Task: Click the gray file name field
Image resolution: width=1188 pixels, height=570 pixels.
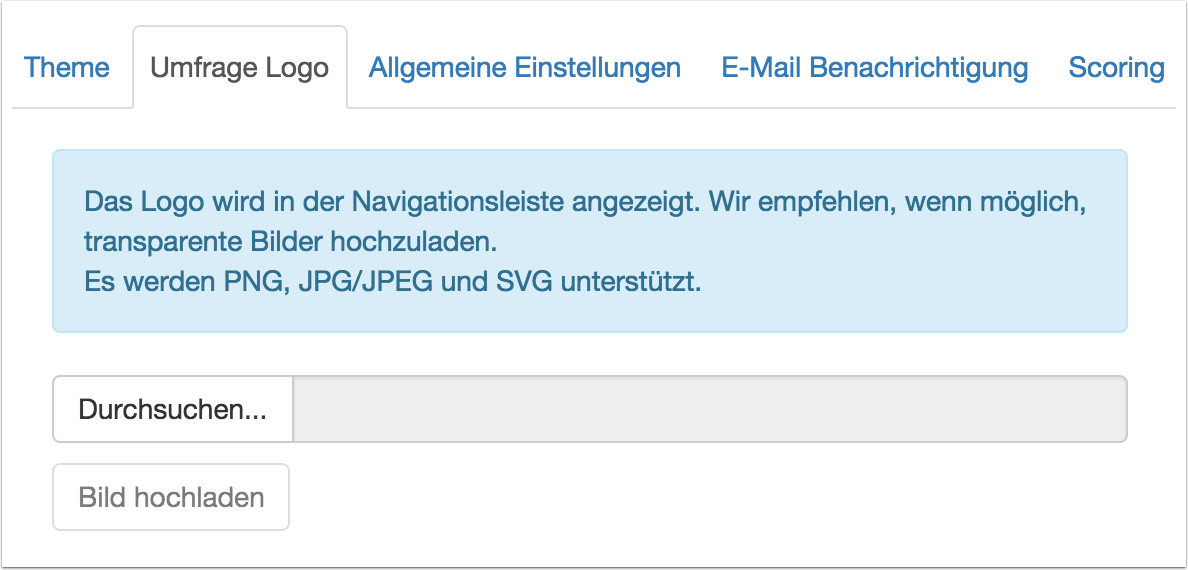Action: pyautogui.click(x=709, y=409)
